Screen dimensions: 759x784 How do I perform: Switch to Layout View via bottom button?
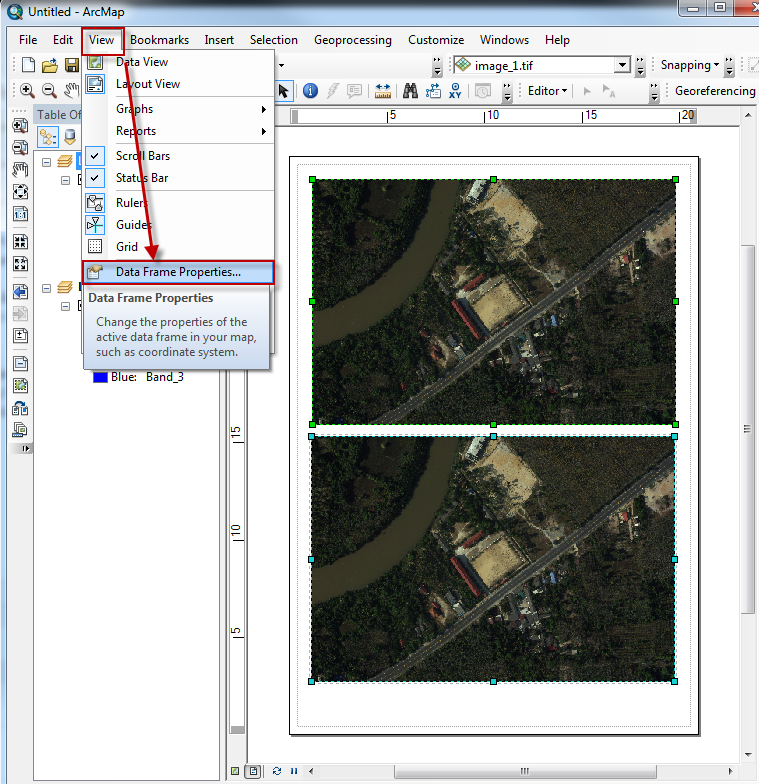tap(254, 771)
